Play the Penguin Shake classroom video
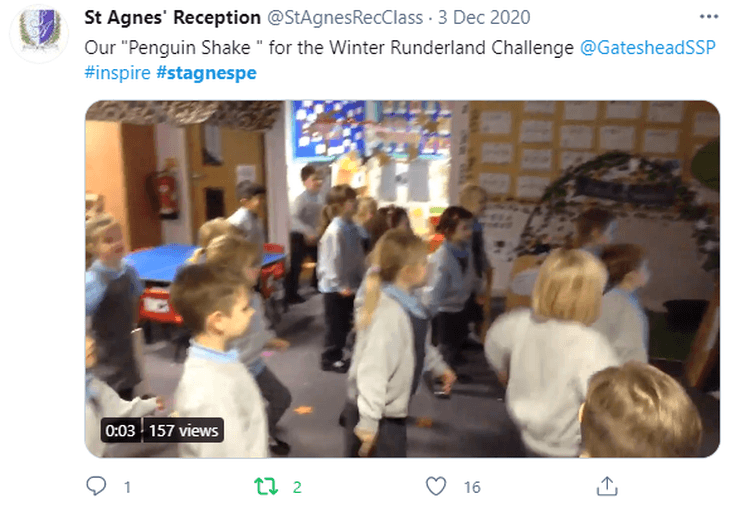Viewport: 740px width, 513px height. (402, 279)
